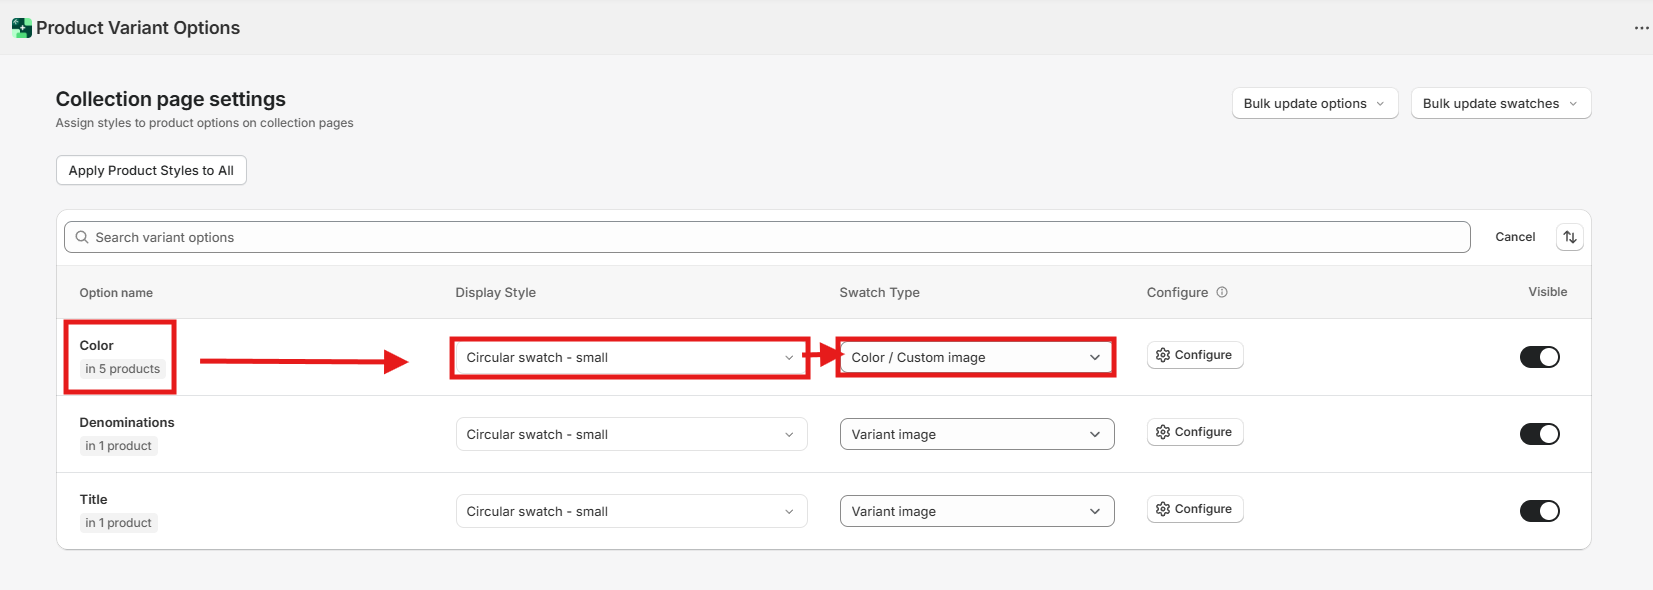The image size is (1653, 590).
Task: Toggle visibility for Color option
Action: 1539,357
